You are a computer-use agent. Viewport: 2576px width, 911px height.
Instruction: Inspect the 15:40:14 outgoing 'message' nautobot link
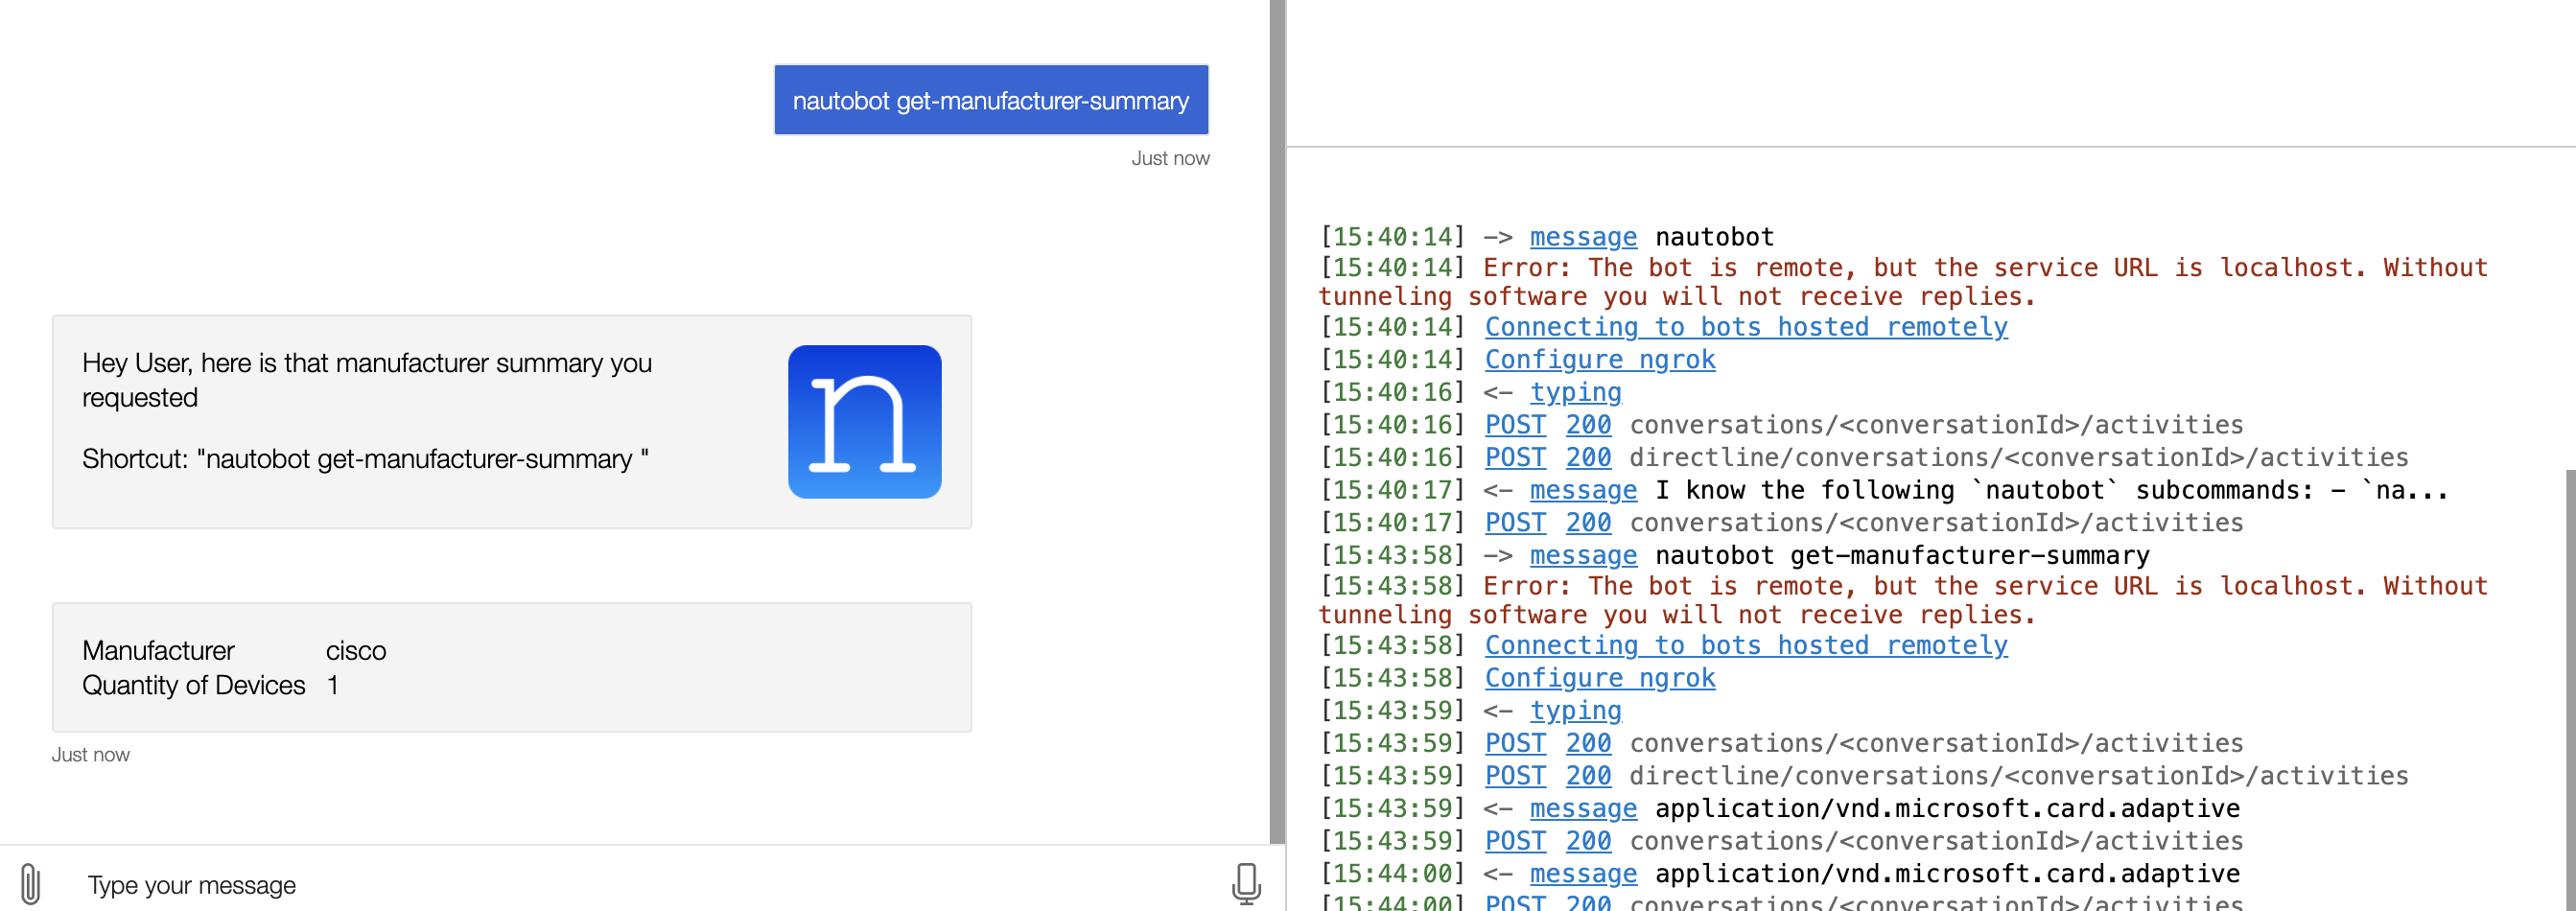(x=1582, y=237)
